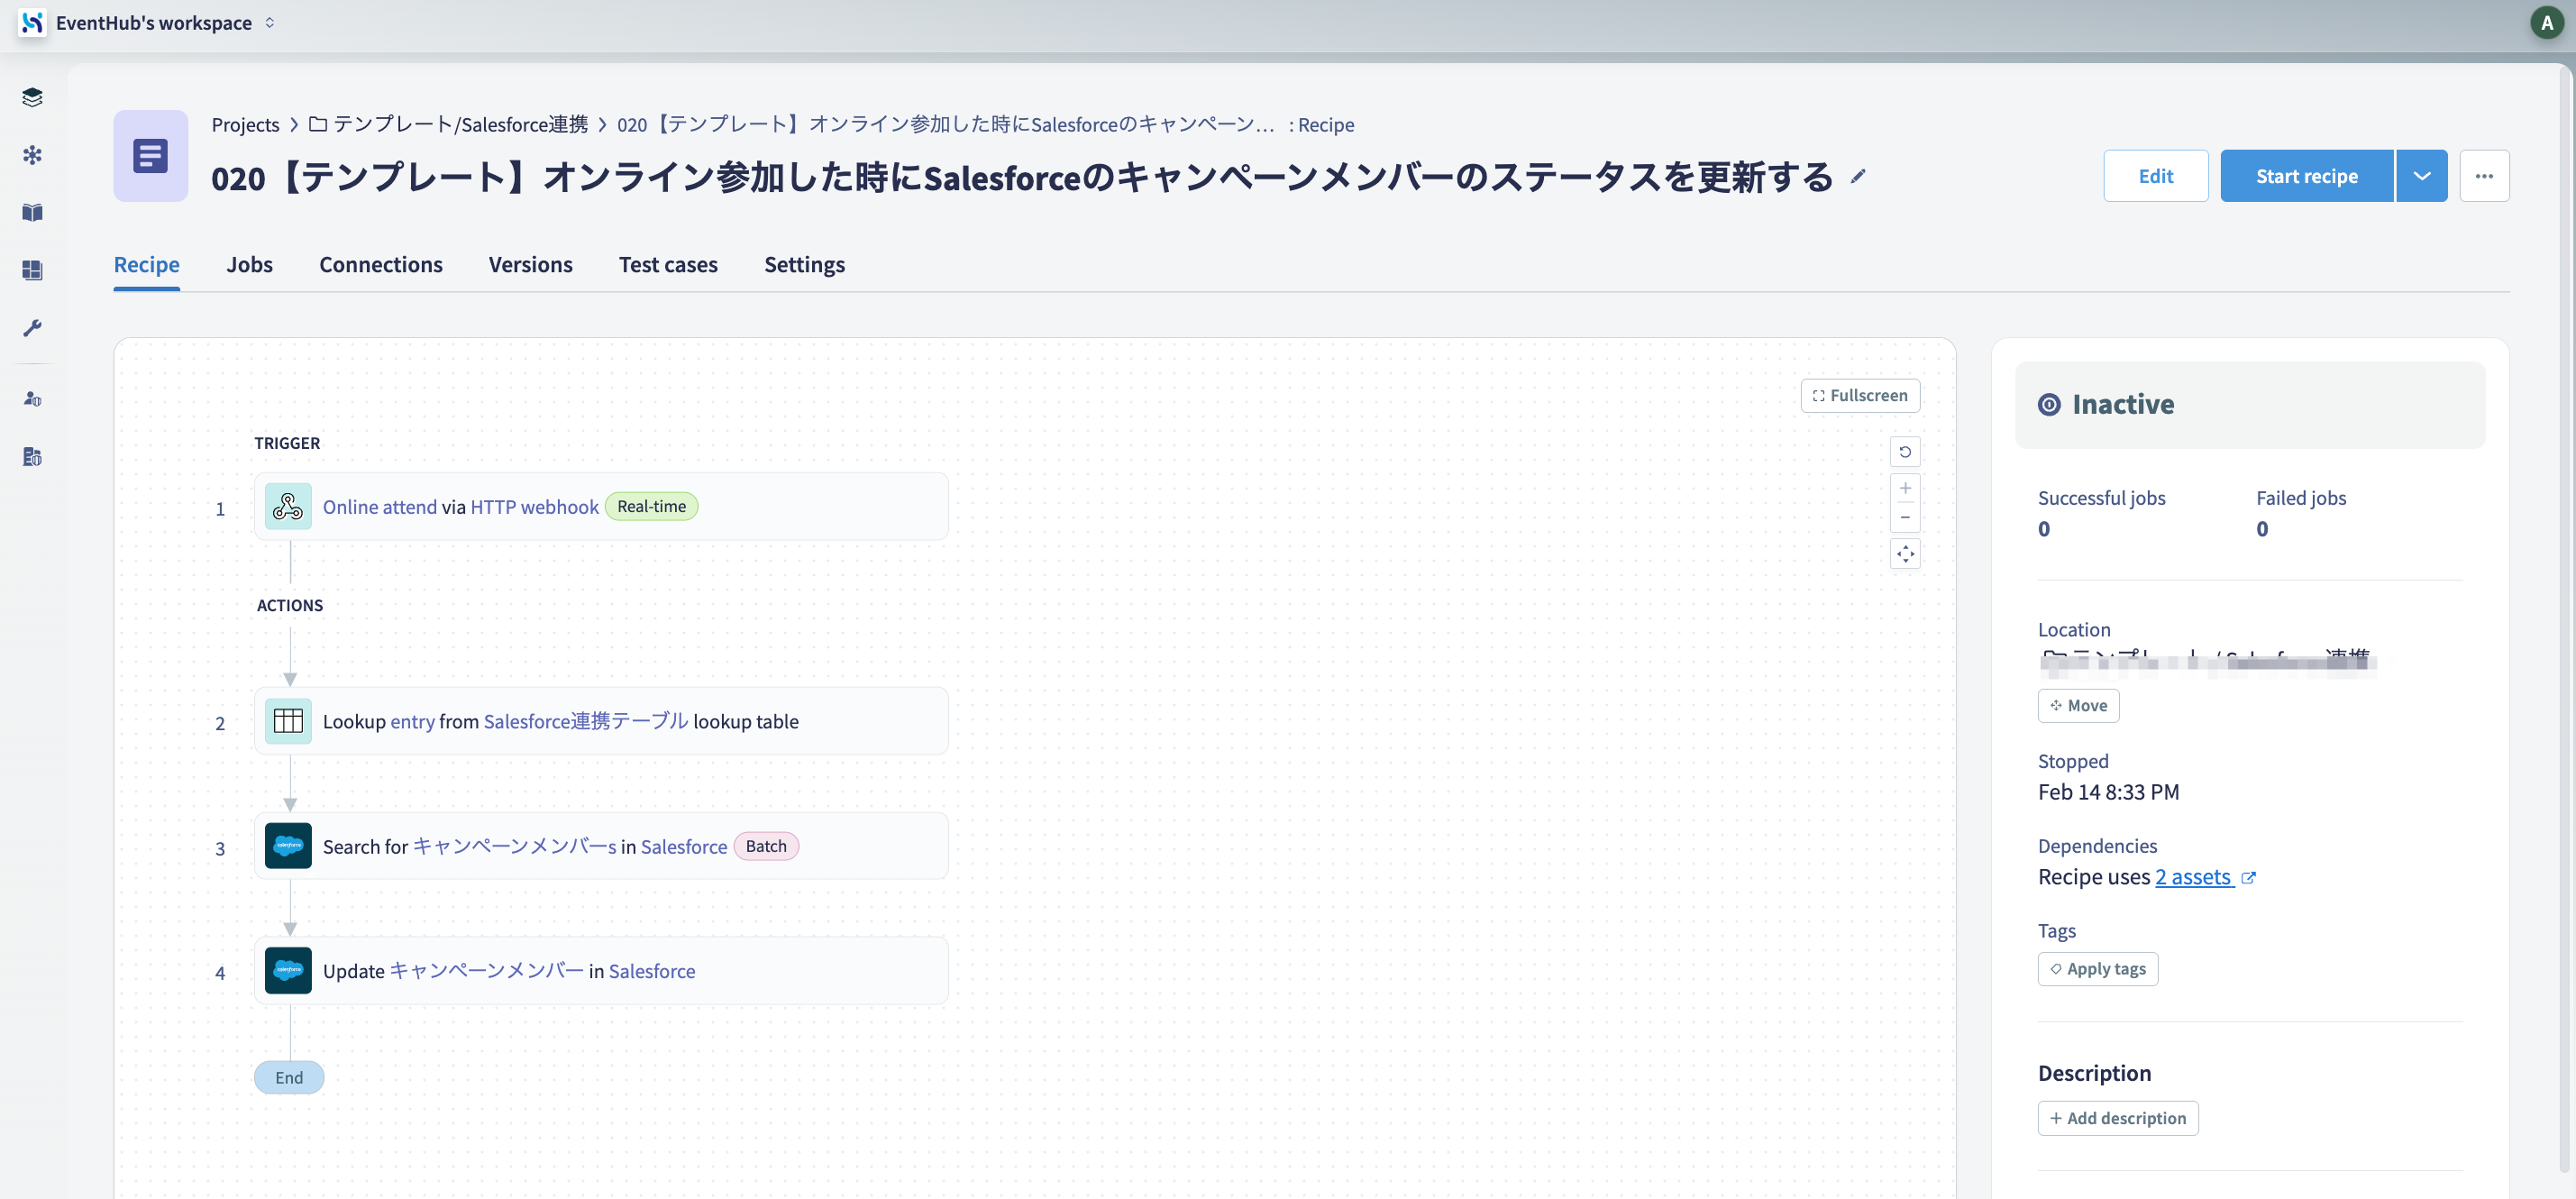The height and width of the screenshot is (1199, 2576).
Task: Click the Move button under Location
Action: 2078,705
